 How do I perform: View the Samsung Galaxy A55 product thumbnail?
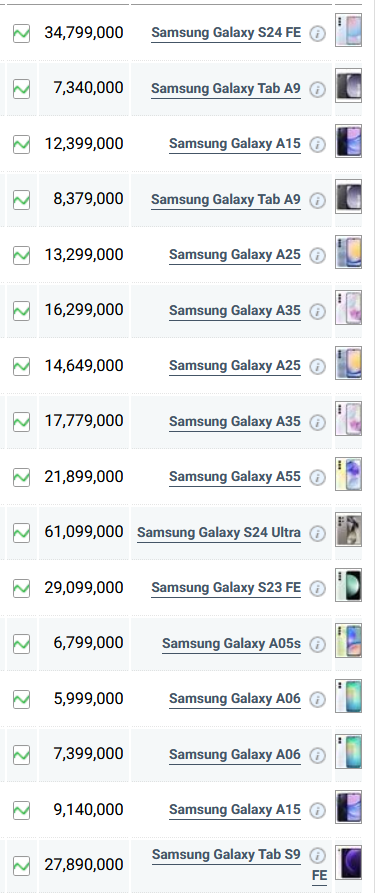point(348,474)
